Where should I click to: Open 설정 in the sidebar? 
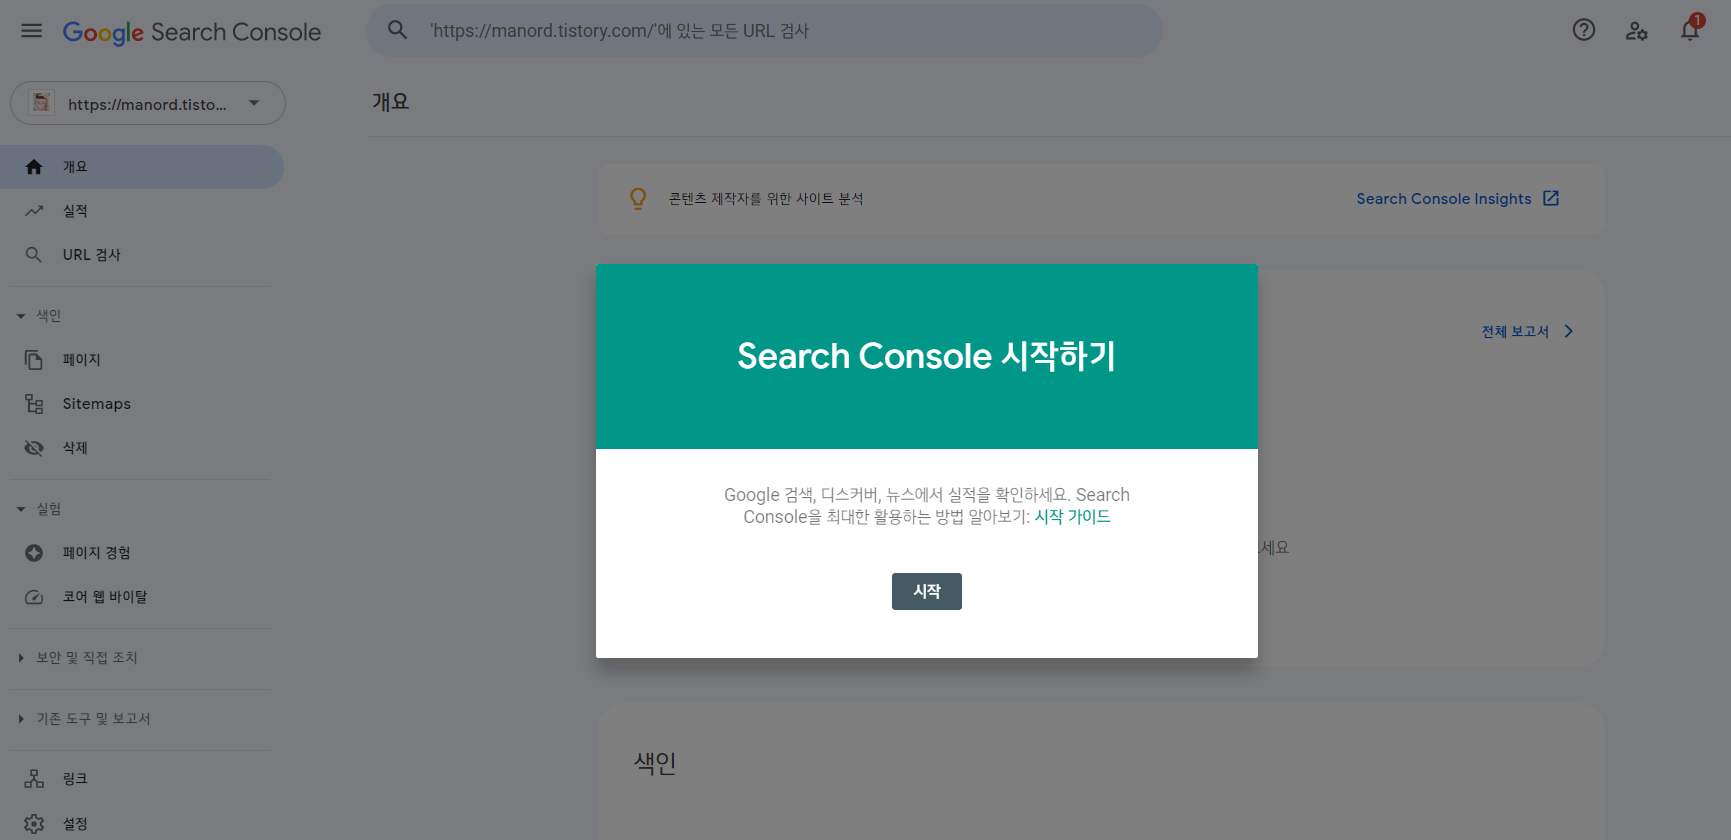[x=142, y=824]
